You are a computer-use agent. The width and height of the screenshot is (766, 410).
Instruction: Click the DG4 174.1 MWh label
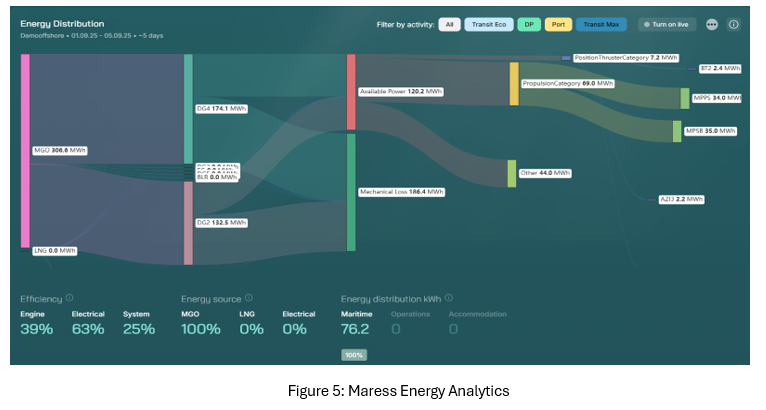point(221,108)
